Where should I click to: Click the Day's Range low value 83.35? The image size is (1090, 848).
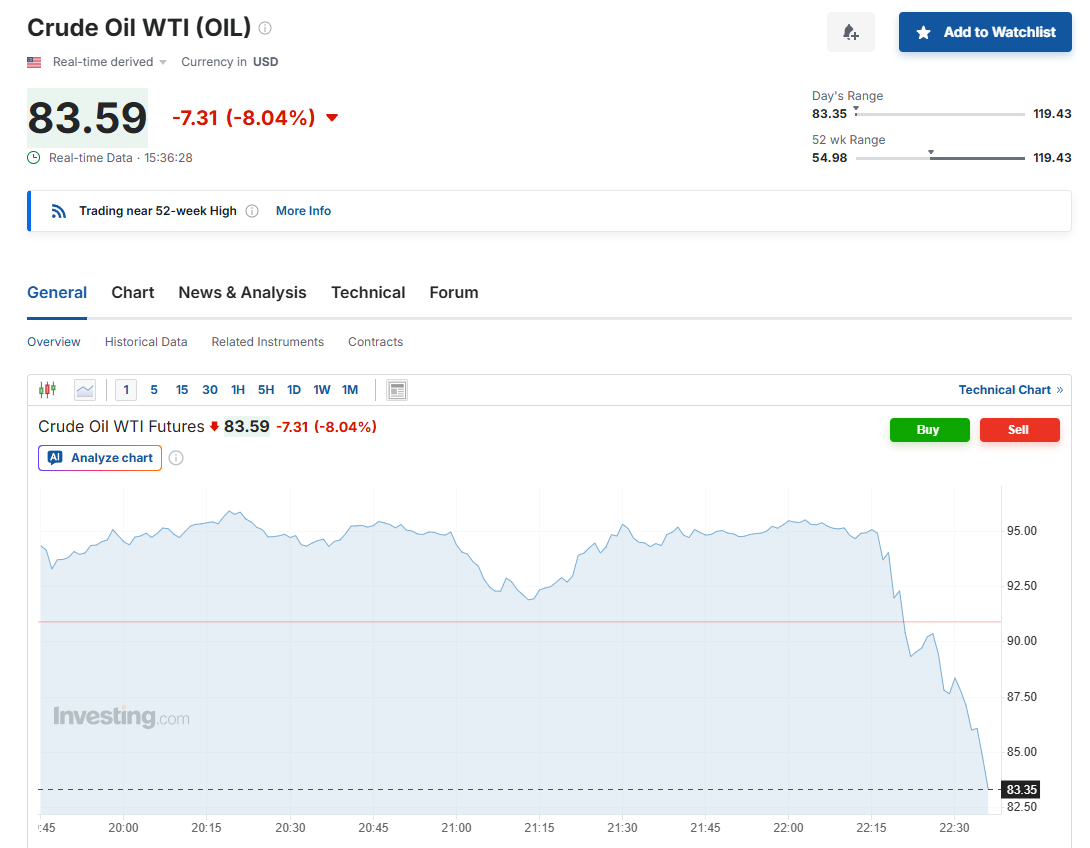[x=829, y=114]
